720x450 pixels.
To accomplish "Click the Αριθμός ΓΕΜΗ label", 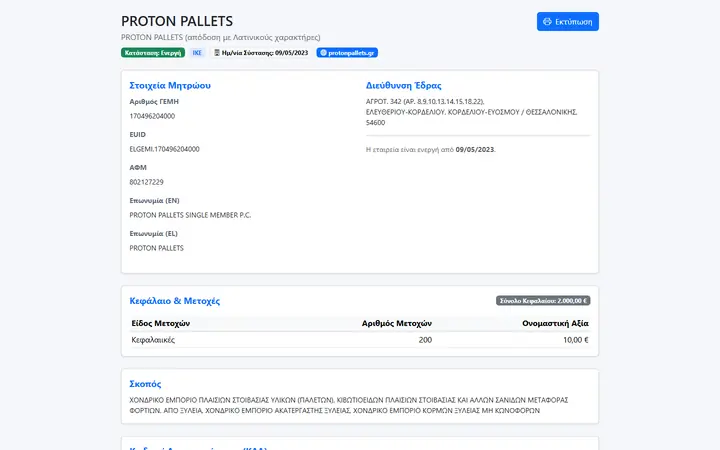I will [x=154, y=101].
